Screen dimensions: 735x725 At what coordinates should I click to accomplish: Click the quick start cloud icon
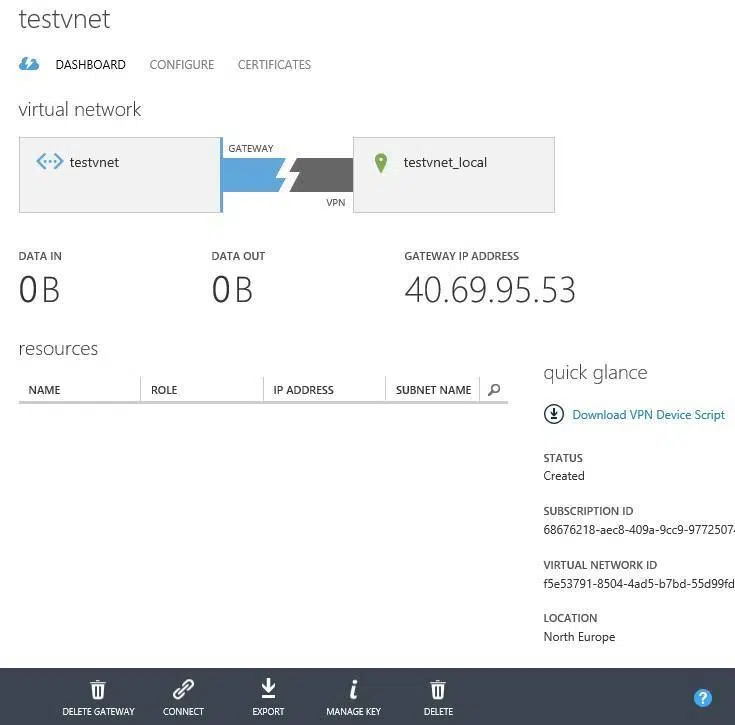tap(29, 65)
